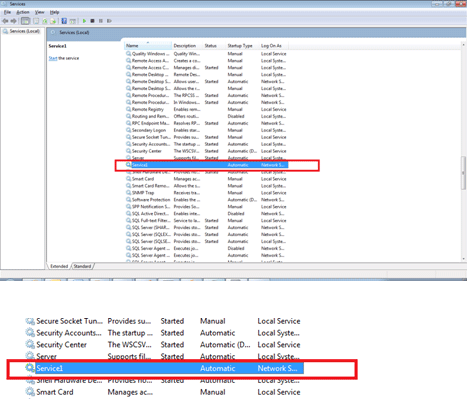Viewport: 467px width, 399px height.
Task: Click the scrollbar up arrow of services list
Action: click(x=463, y=44)
